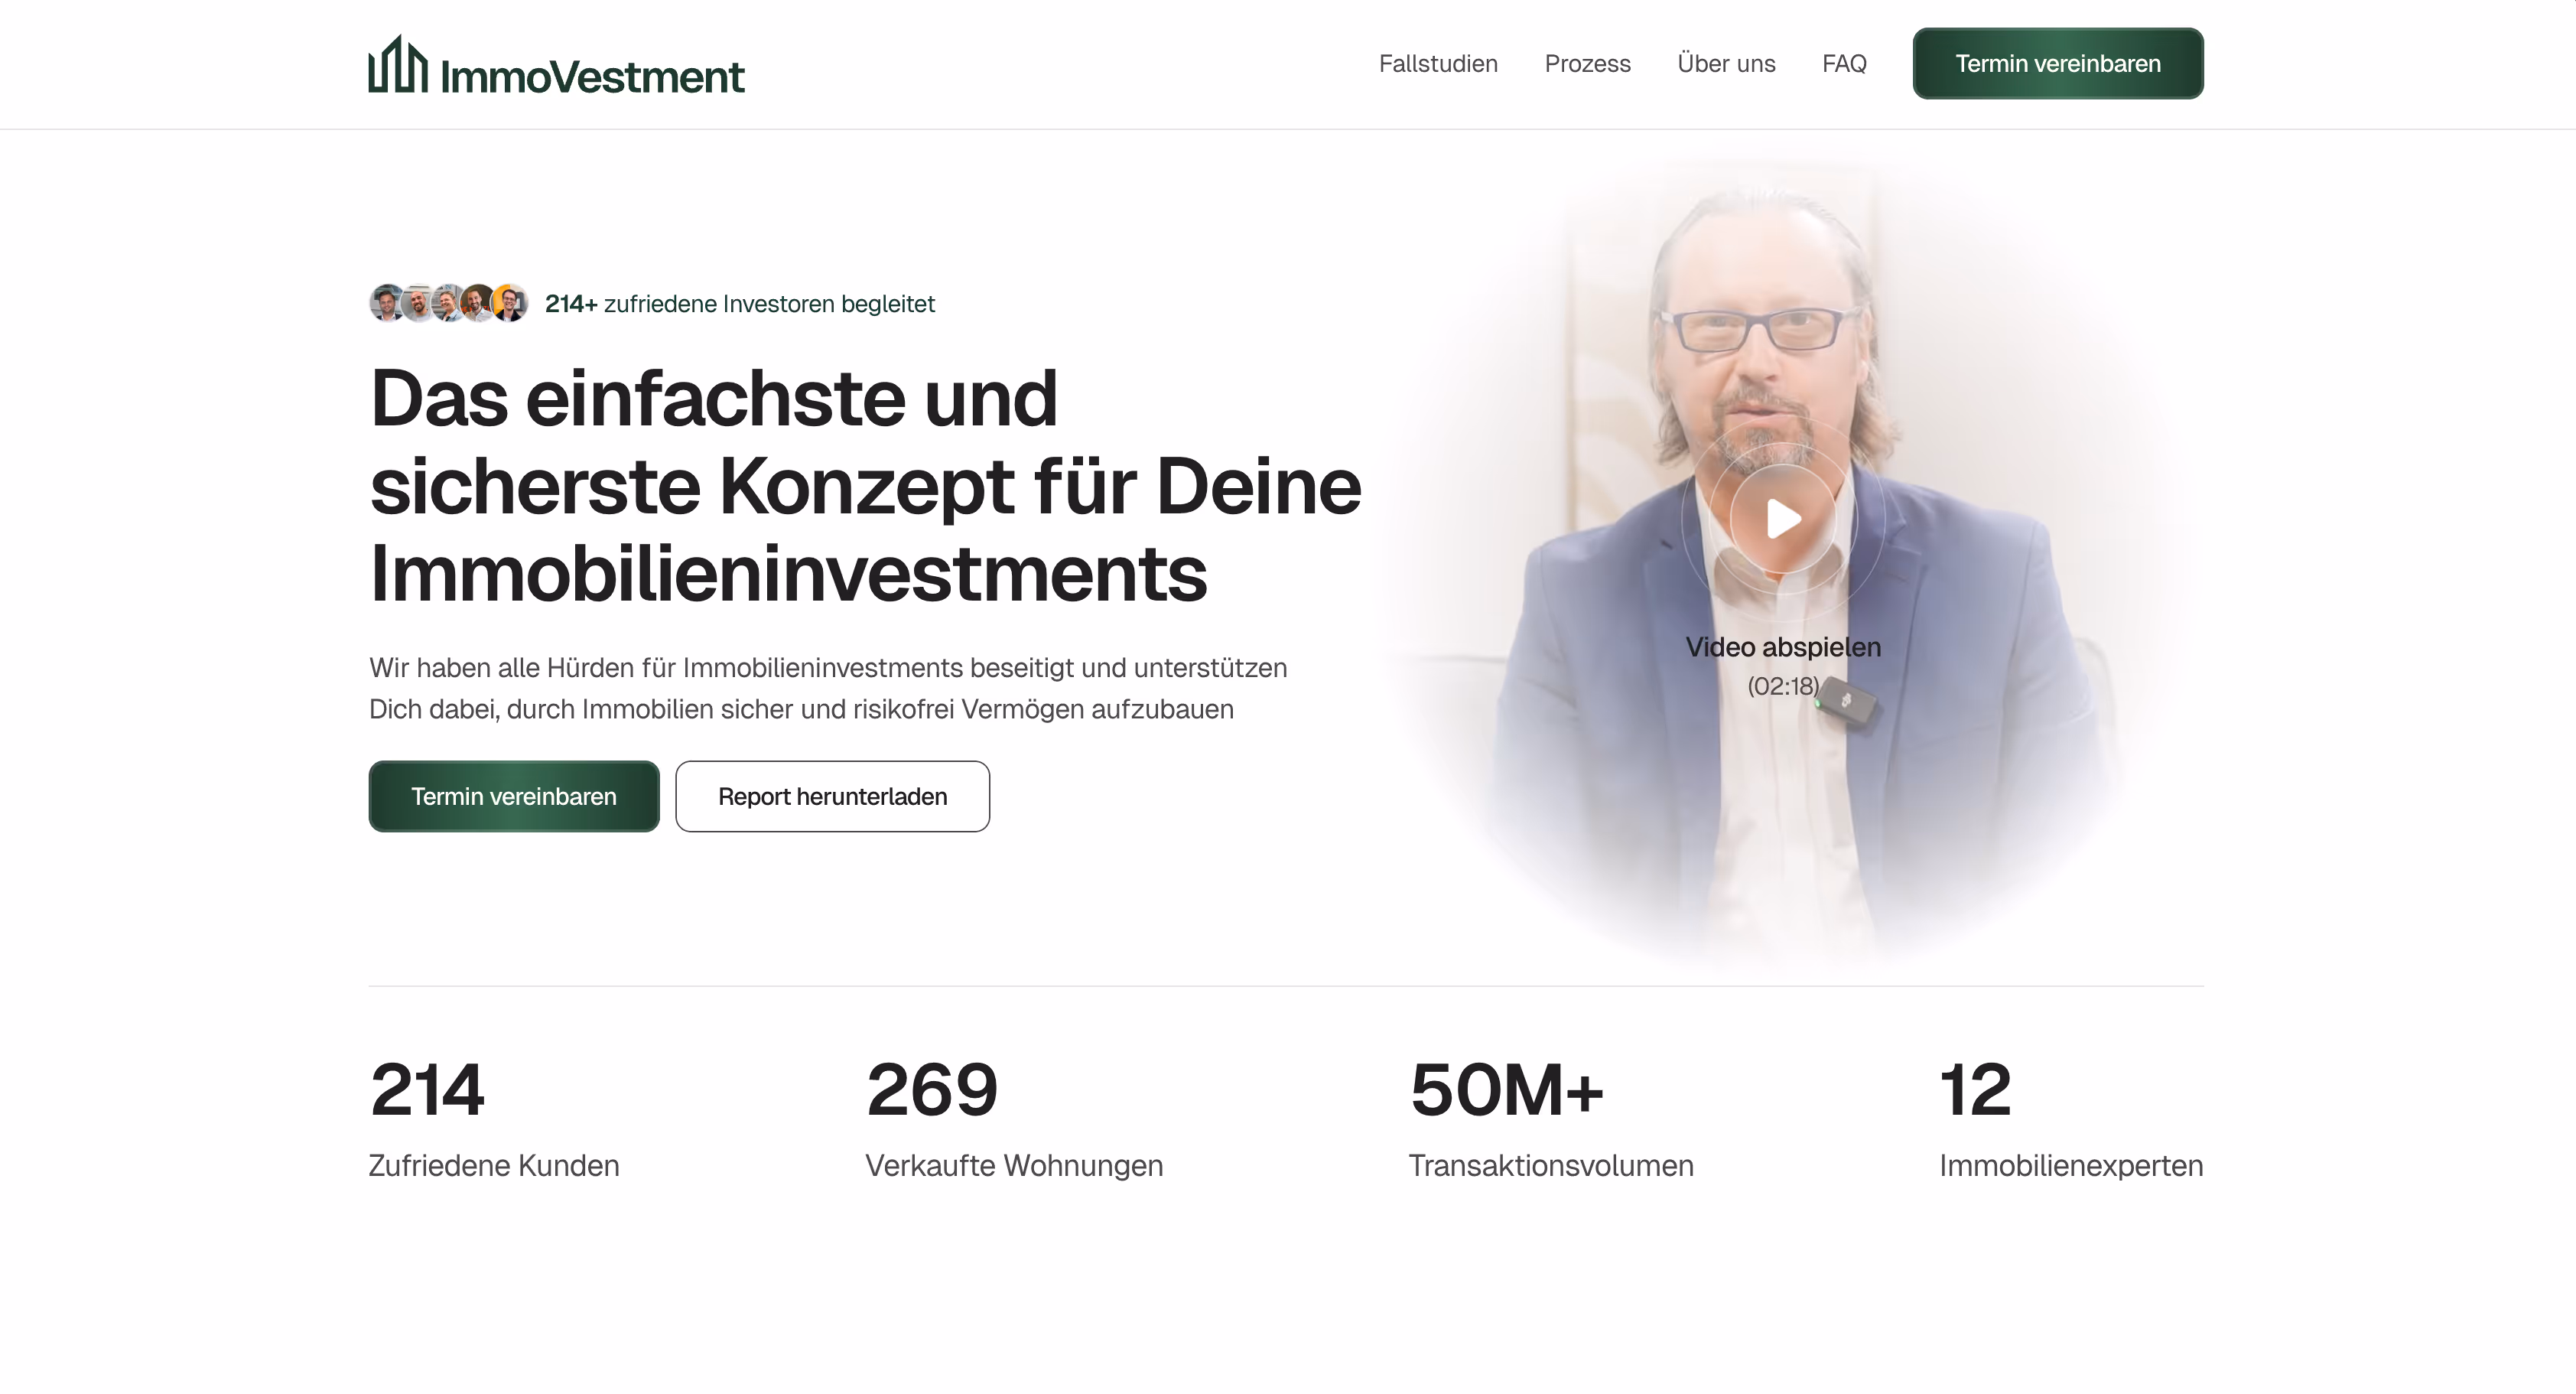Play the video with the play icon
Image resolution: width=2576 pixels, height=1394 pixels.
click(1783, 518)
